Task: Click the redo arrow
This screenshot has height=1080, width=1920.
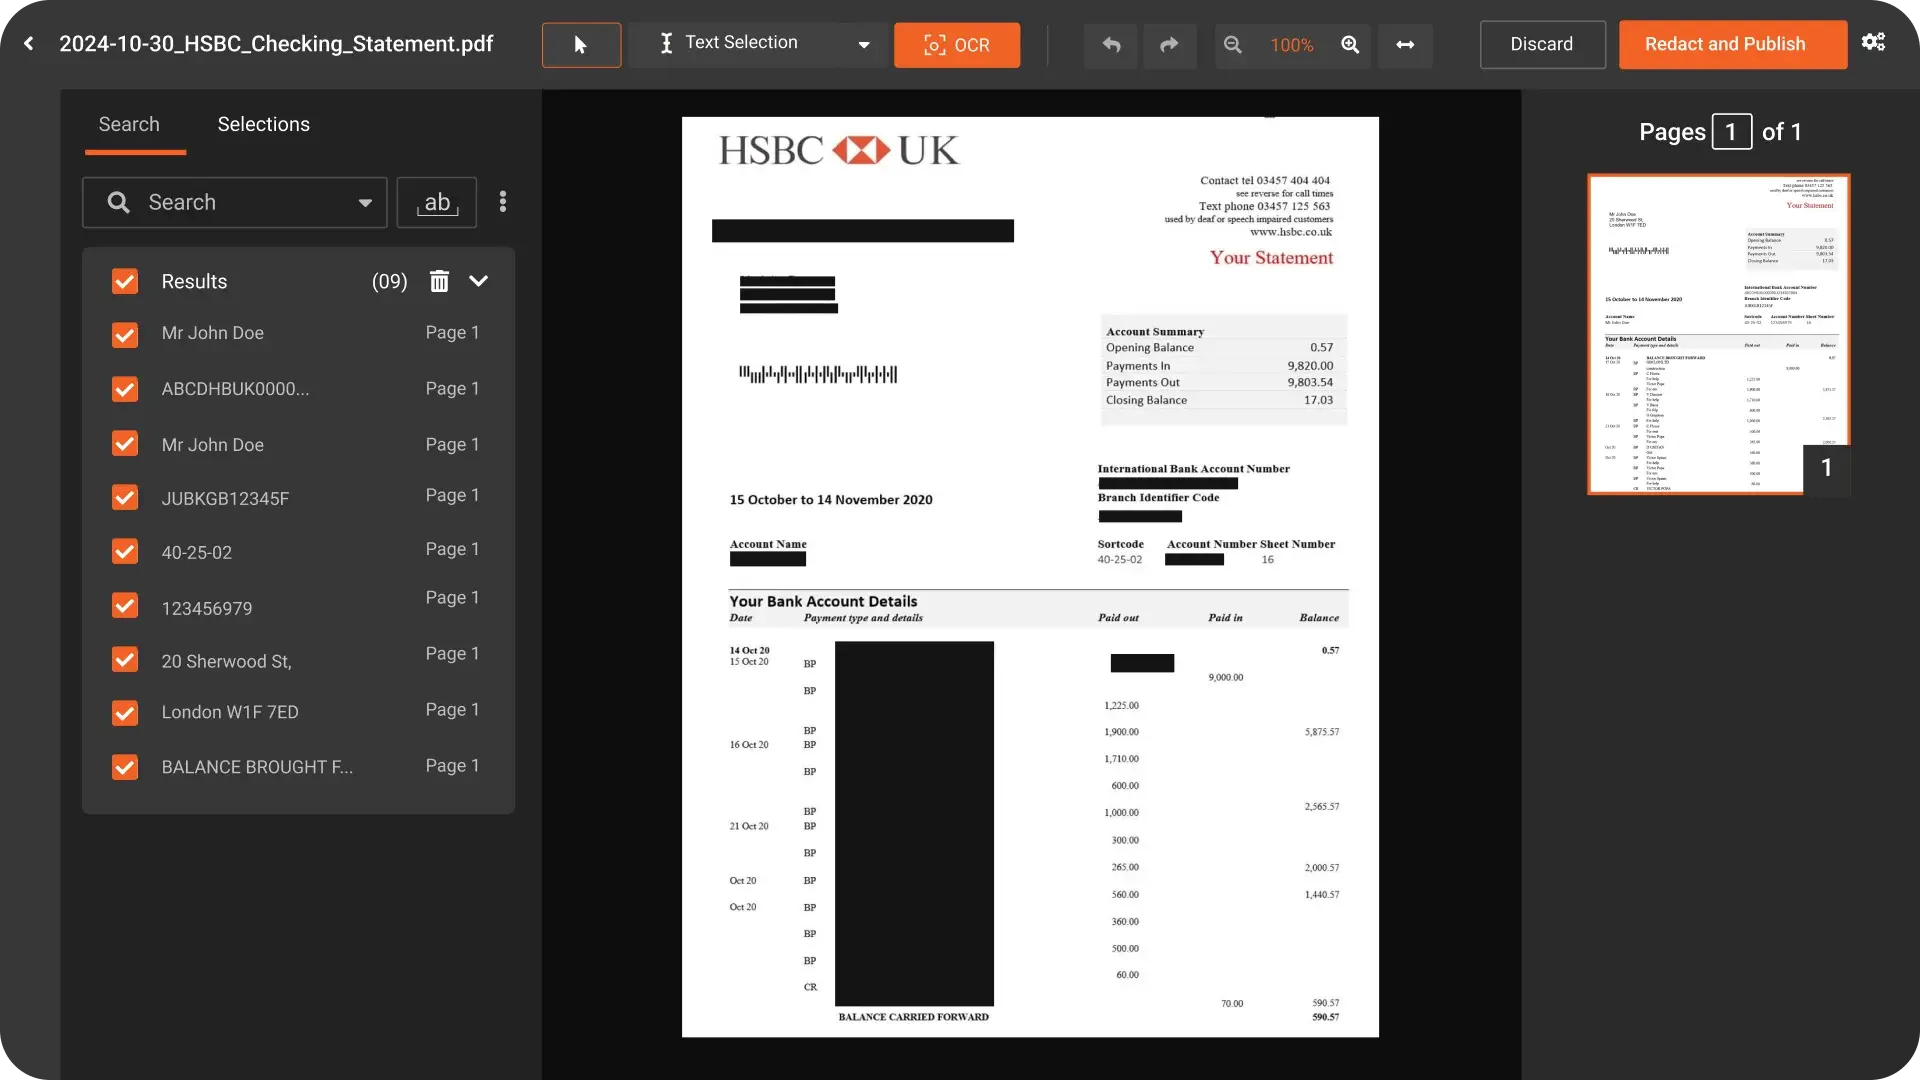Action: [1169, 45]
